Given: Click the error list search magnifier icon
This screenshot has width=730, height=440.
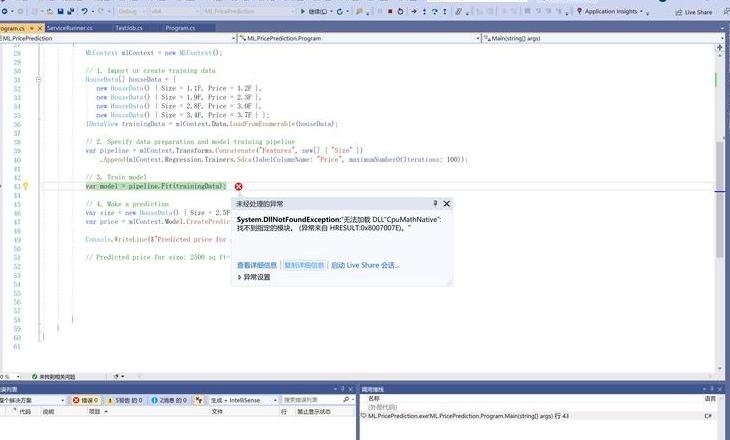Looking at the screenshot, I should point(346,400).
